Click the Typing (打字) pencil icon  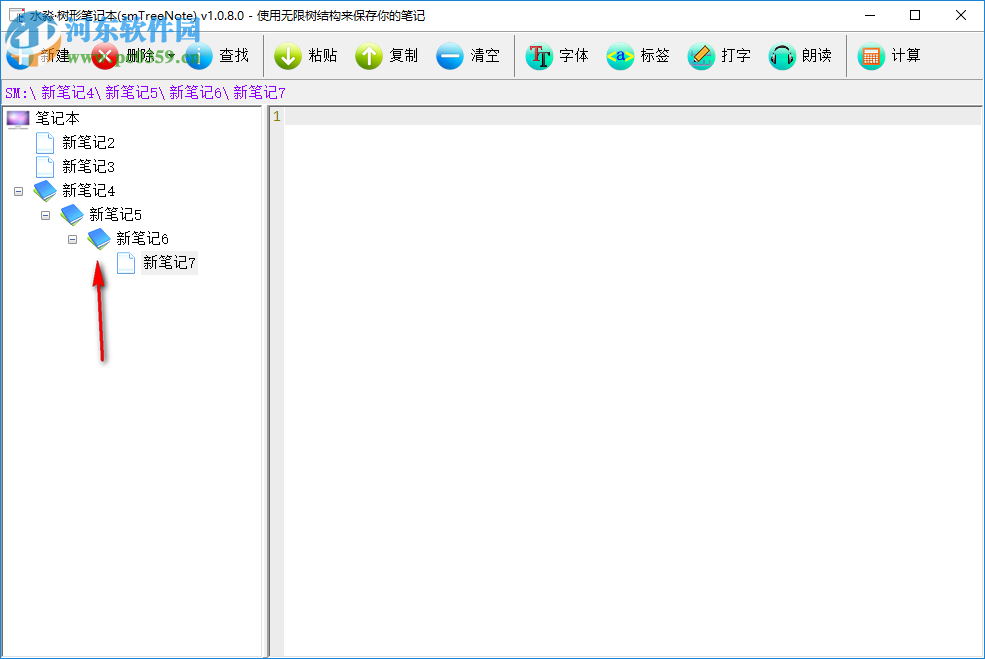pos(701,57)
